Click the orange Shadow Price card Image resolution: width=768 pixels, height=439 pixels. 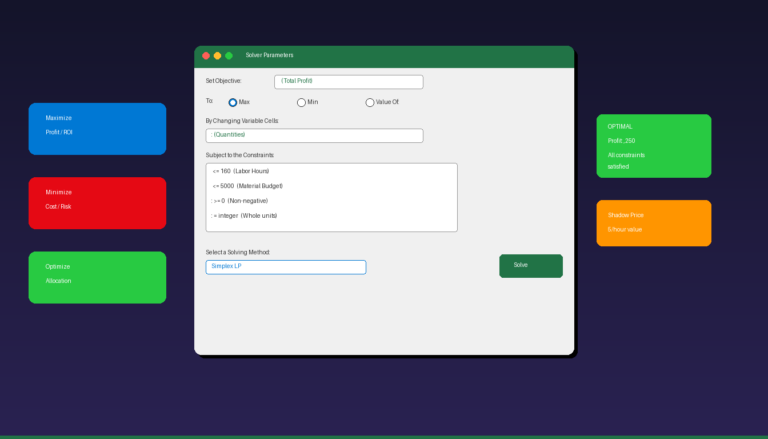click(653, 223)
